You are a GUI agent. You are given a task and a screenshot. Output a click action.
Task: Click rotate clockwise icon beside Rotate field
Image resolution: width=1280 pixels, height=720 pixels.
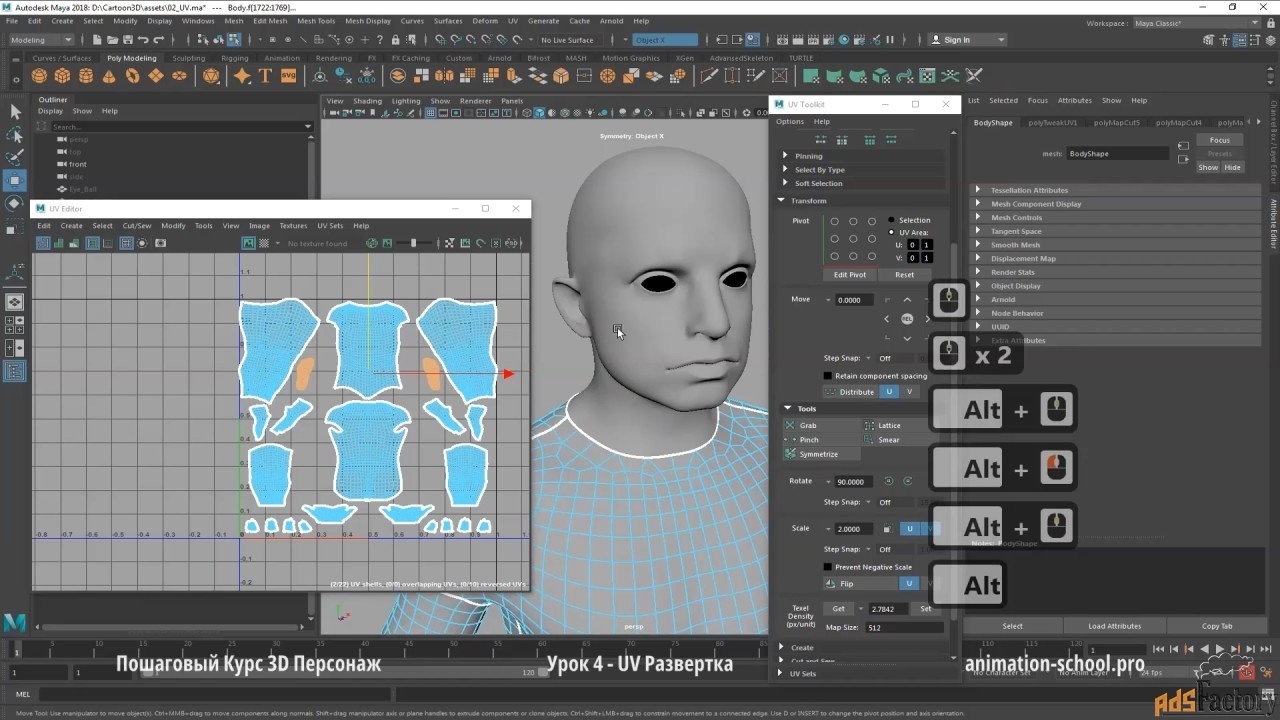(908, 481)
